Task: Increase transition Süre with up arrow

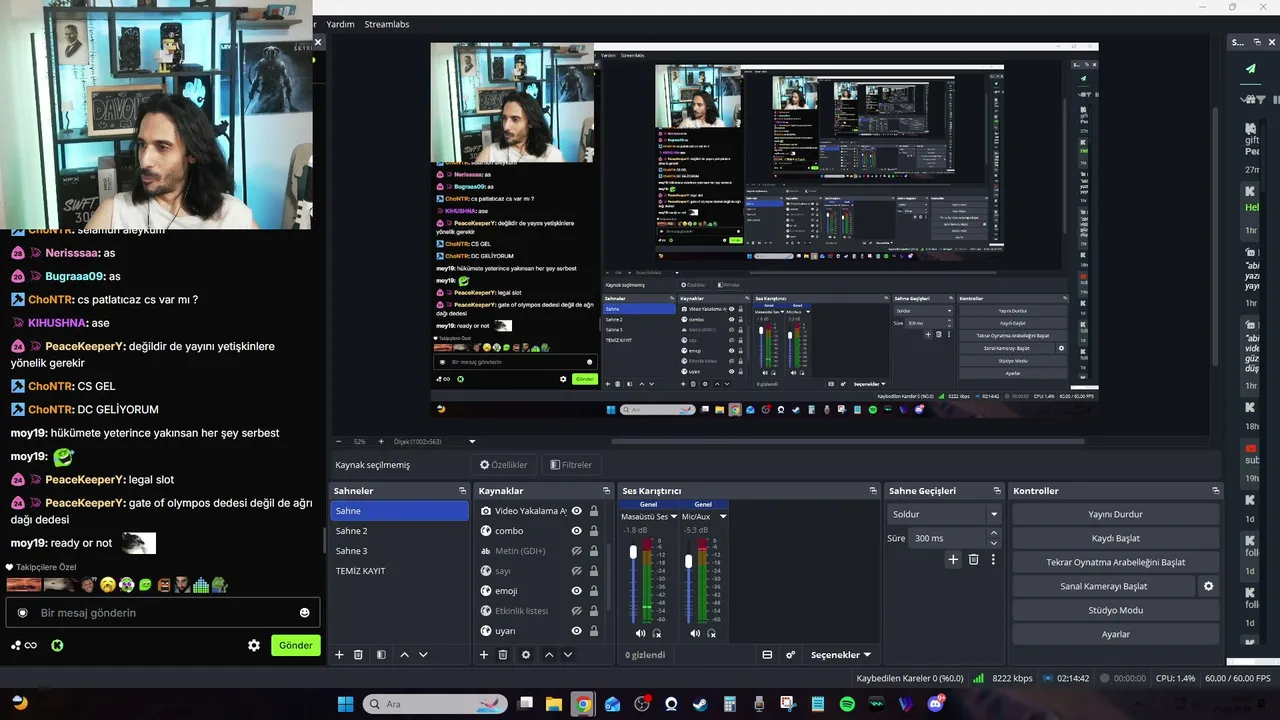Action: [993, 533]
